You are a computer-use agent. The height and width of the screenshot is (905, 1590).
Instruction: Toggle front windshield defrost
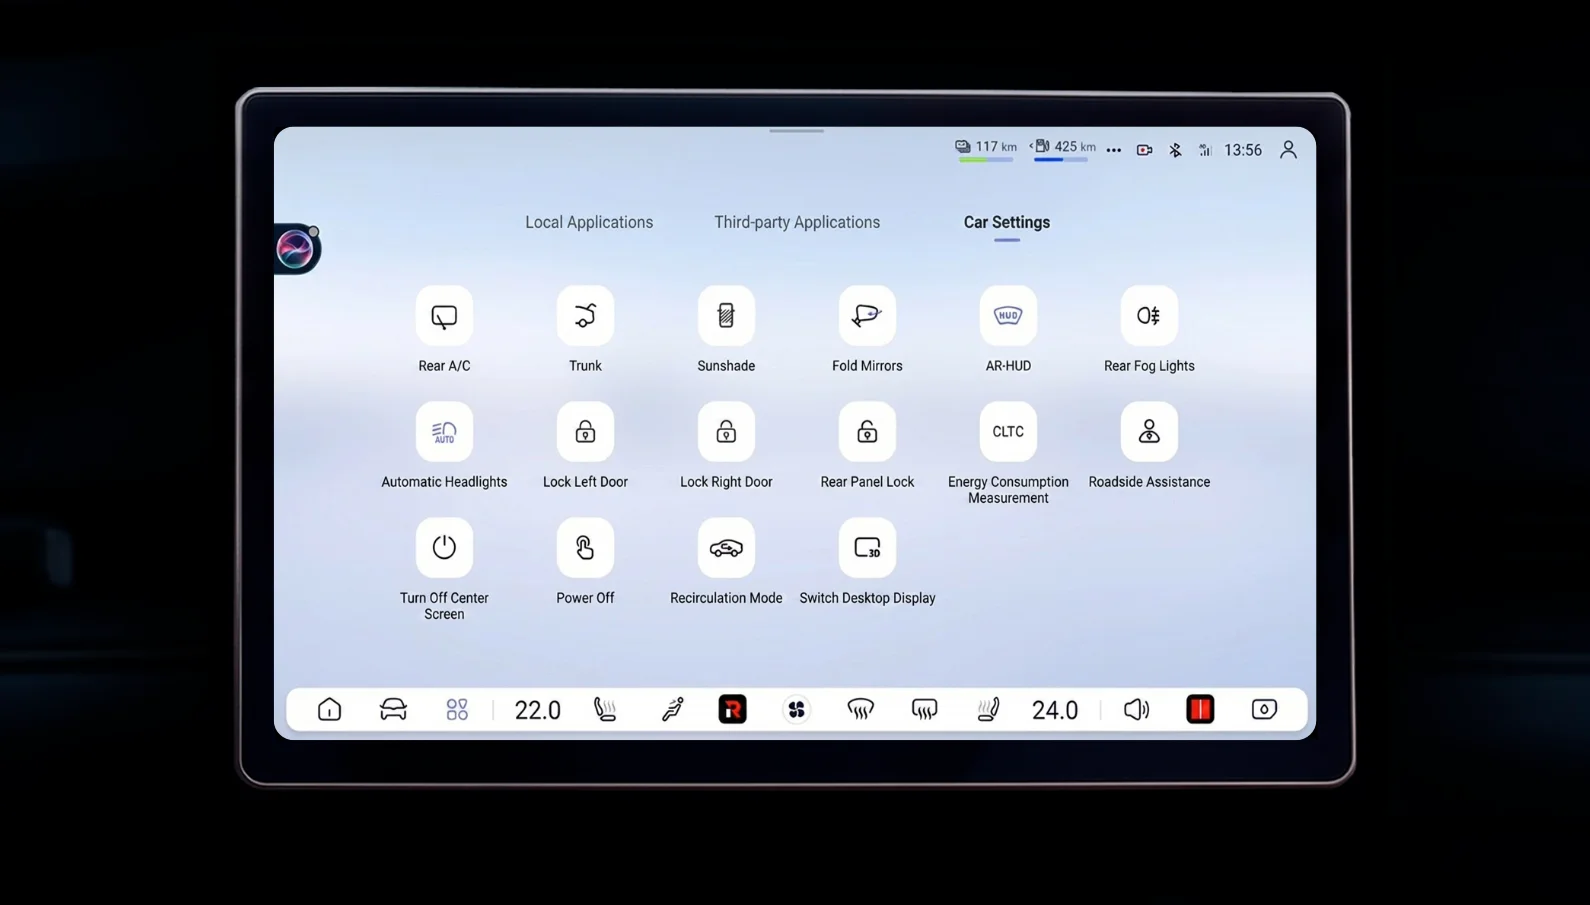pyautogui.click(x=860, y=710)
